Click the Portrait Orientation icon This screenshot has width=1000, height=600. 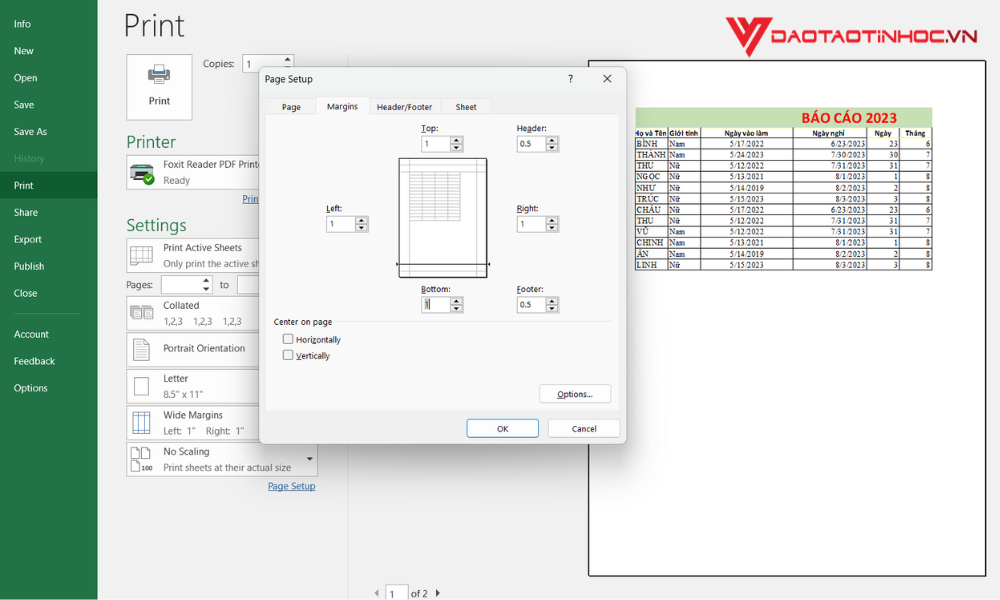pyautogui.click(x=140, y=348)
